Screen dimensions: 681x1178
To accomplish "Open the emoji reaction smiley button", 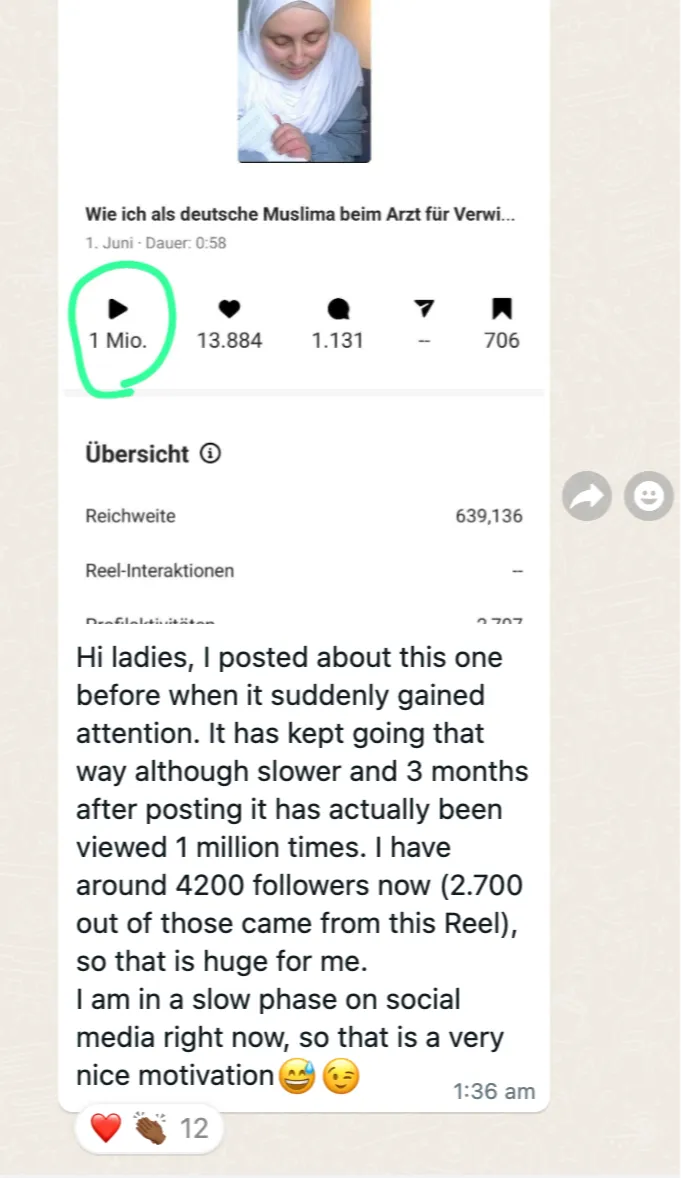I will [x=649, y=496].
